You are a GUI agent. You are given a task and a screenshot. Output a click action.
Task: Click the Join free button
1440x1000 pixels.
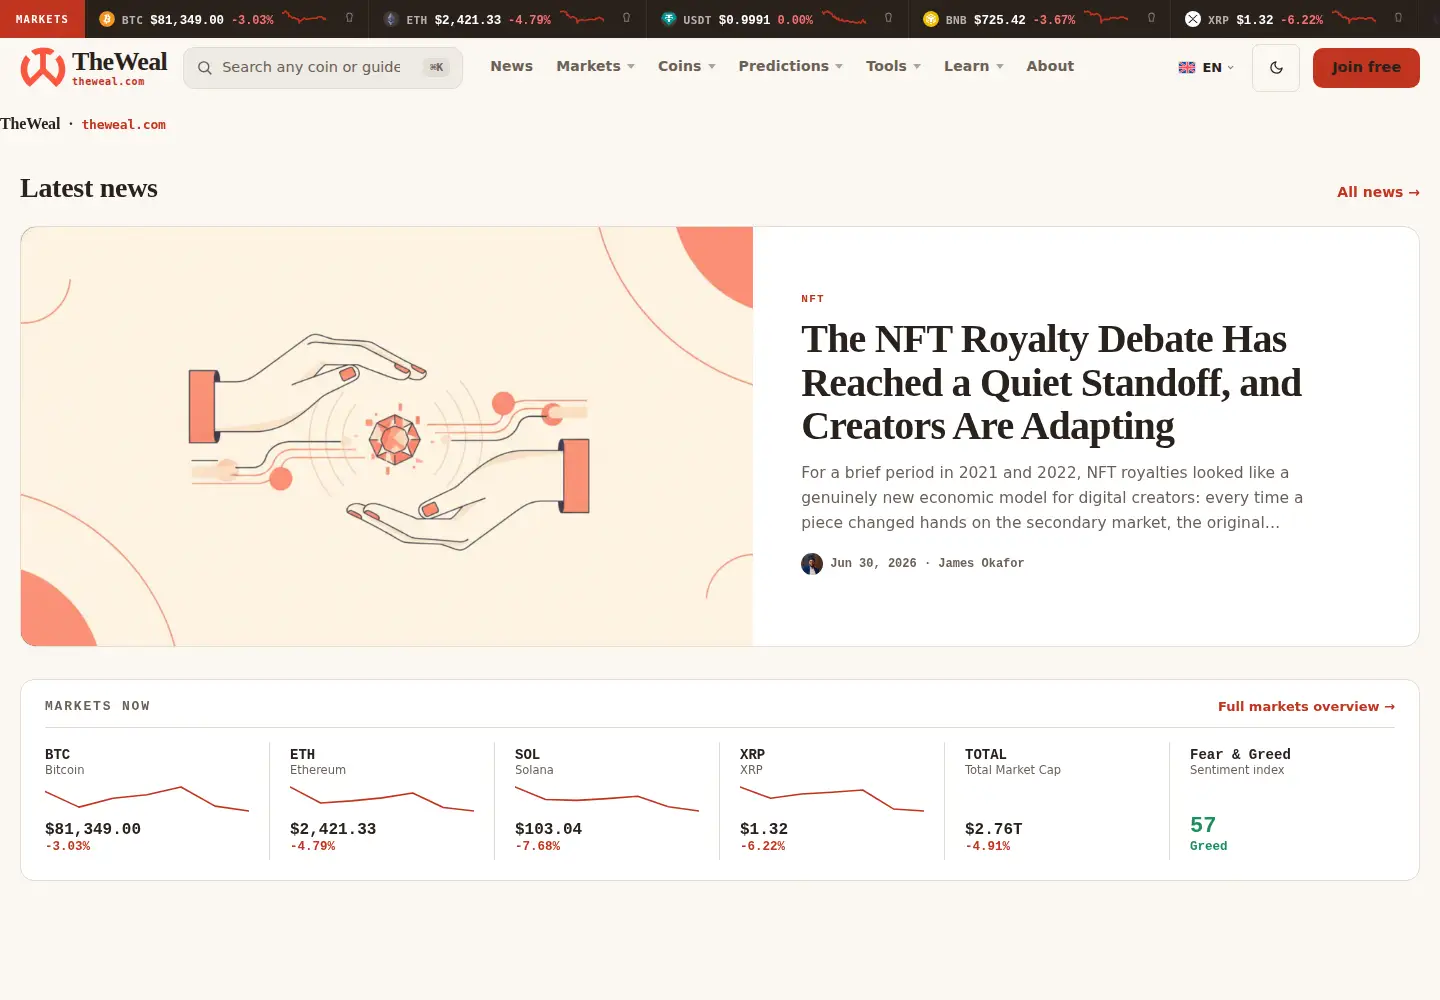pyautogui.click(x=1366, y=68)
